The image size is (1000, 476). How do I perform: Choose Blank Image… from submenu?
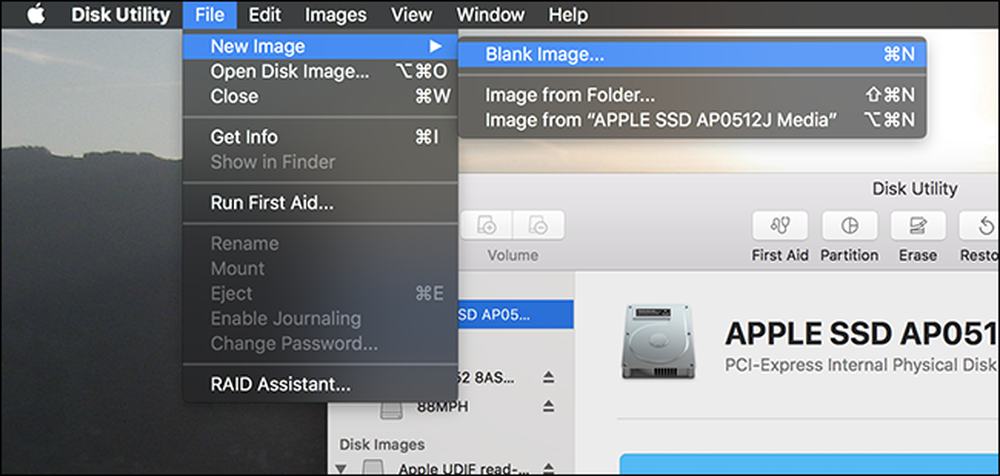point(692,55)
